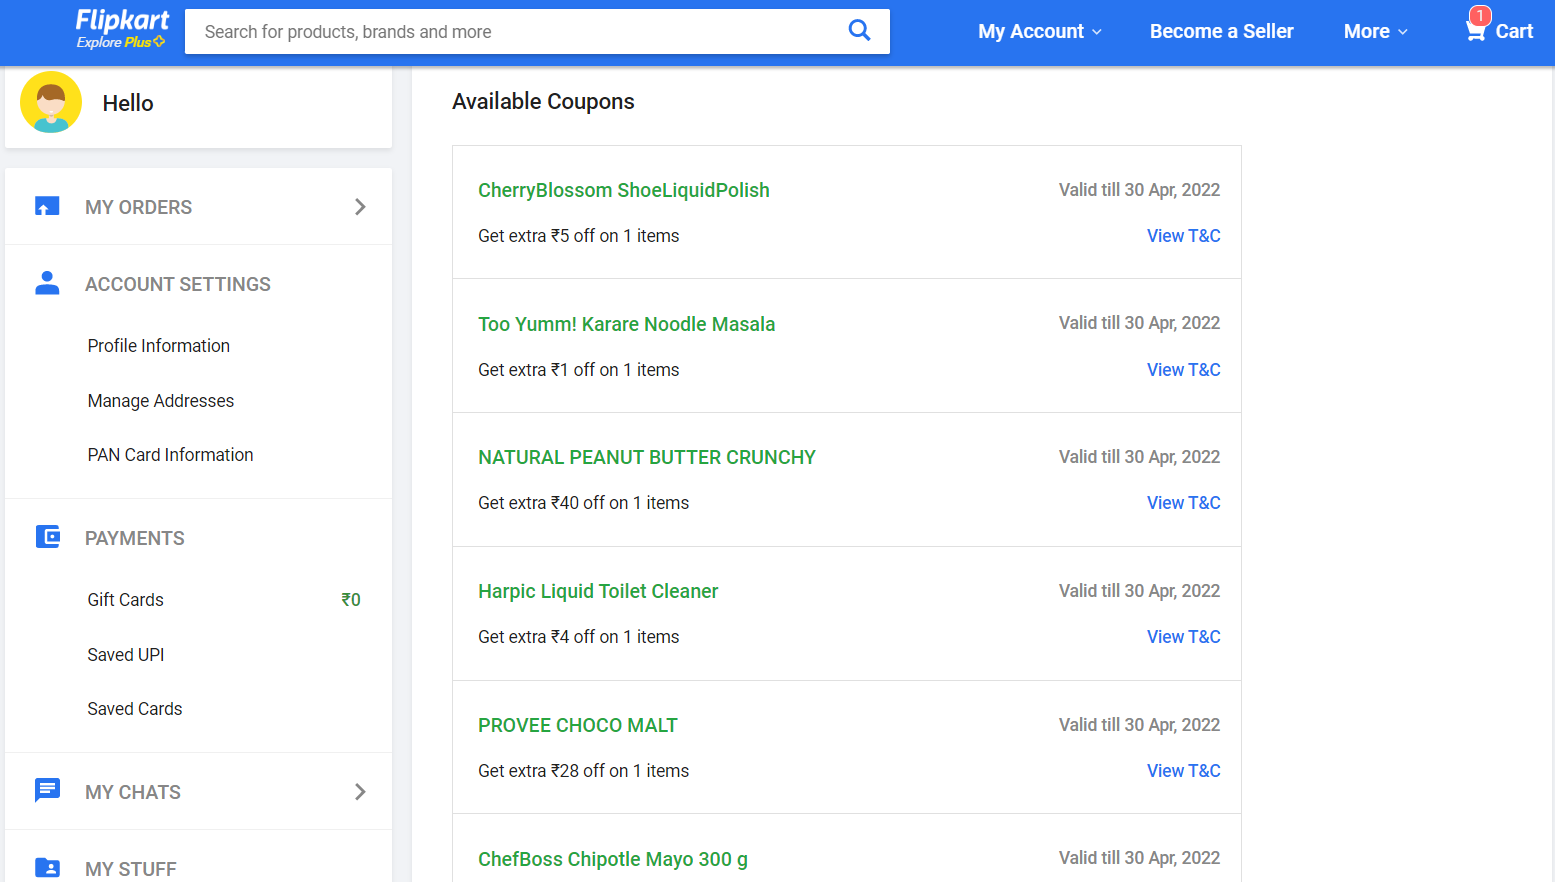Open Profile Information in the sidebar
This screenshot has width=1555, height=882.
158,345
